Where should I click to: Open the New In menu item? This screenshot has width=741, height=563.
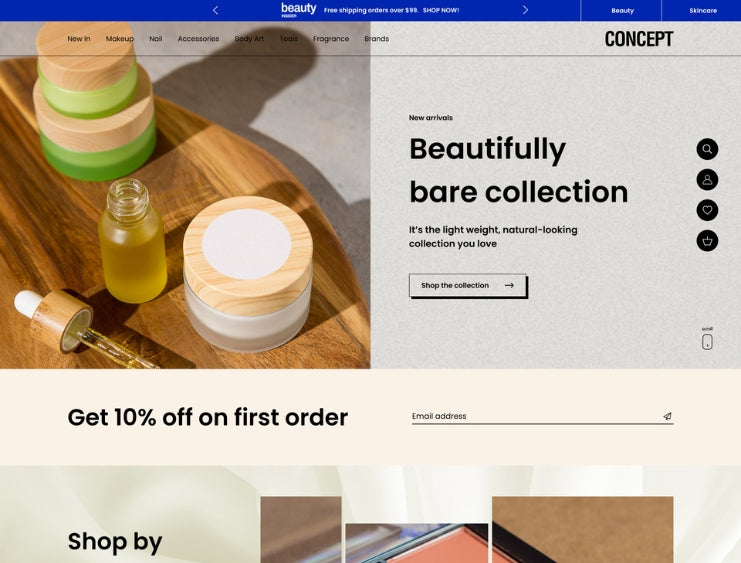pos(78,39)
